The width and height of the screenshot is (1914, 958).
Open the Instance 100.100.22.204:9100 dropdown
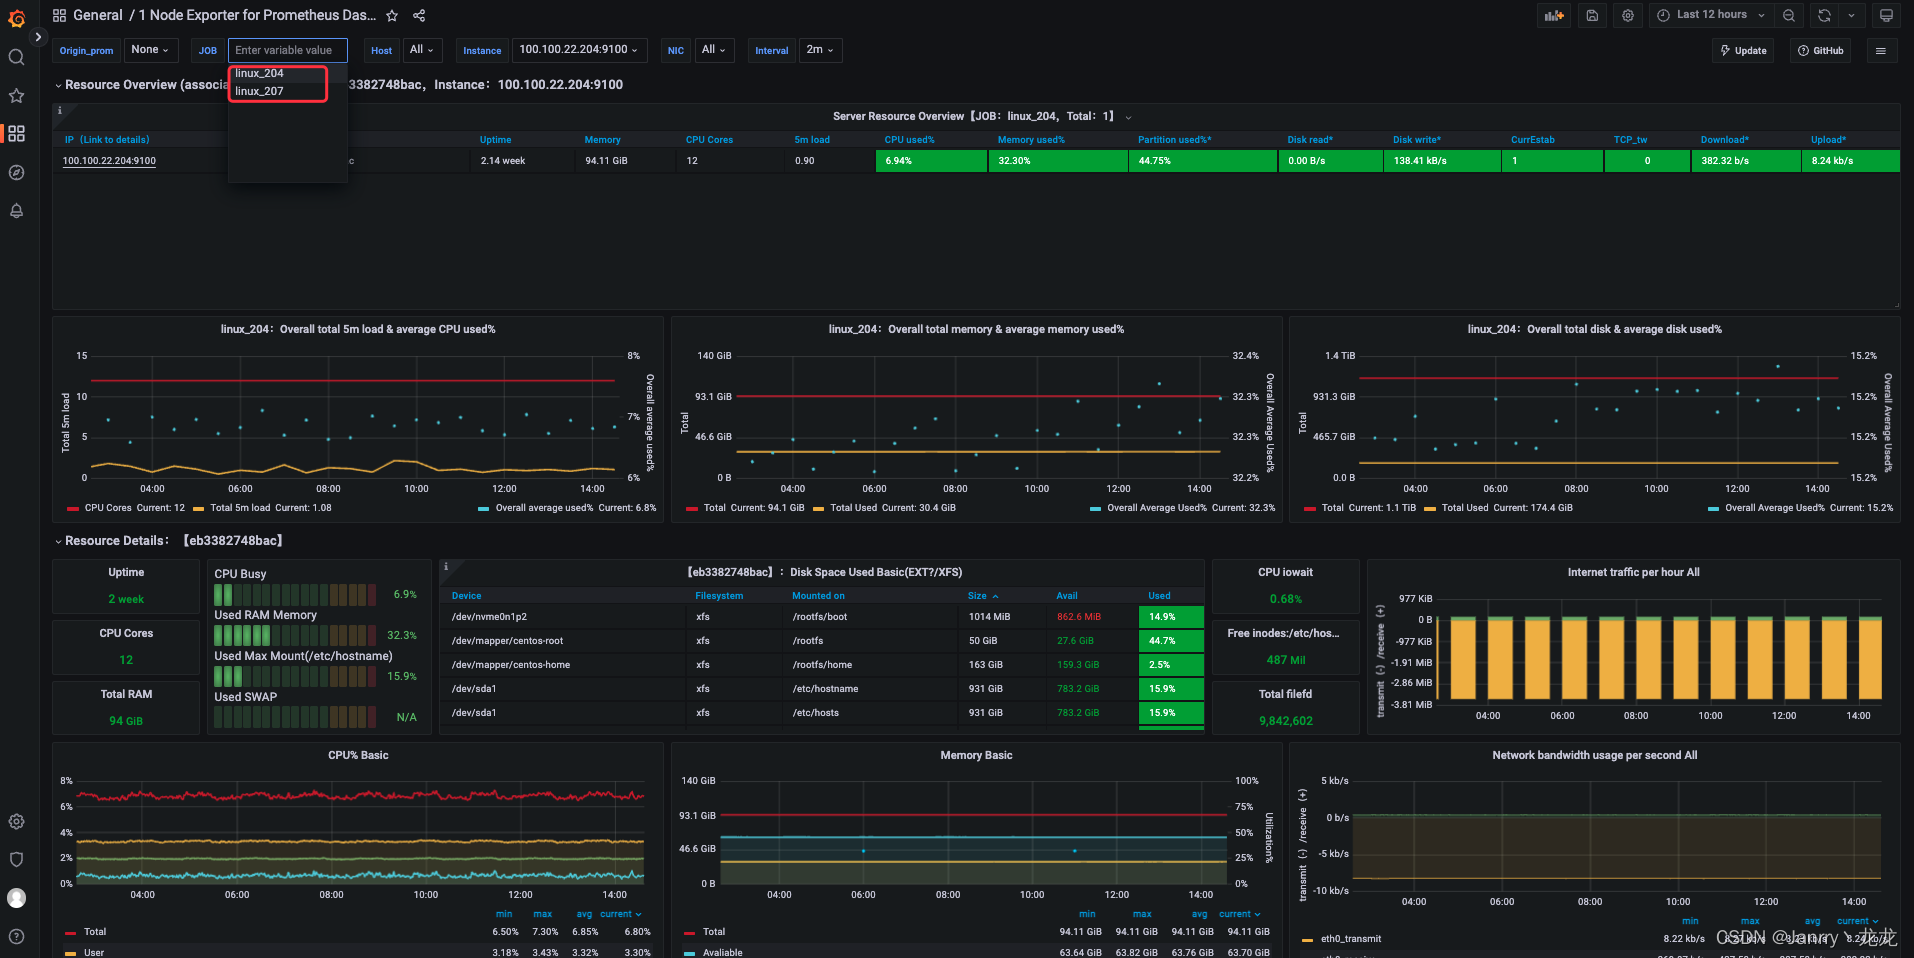(x=579, y=50)
